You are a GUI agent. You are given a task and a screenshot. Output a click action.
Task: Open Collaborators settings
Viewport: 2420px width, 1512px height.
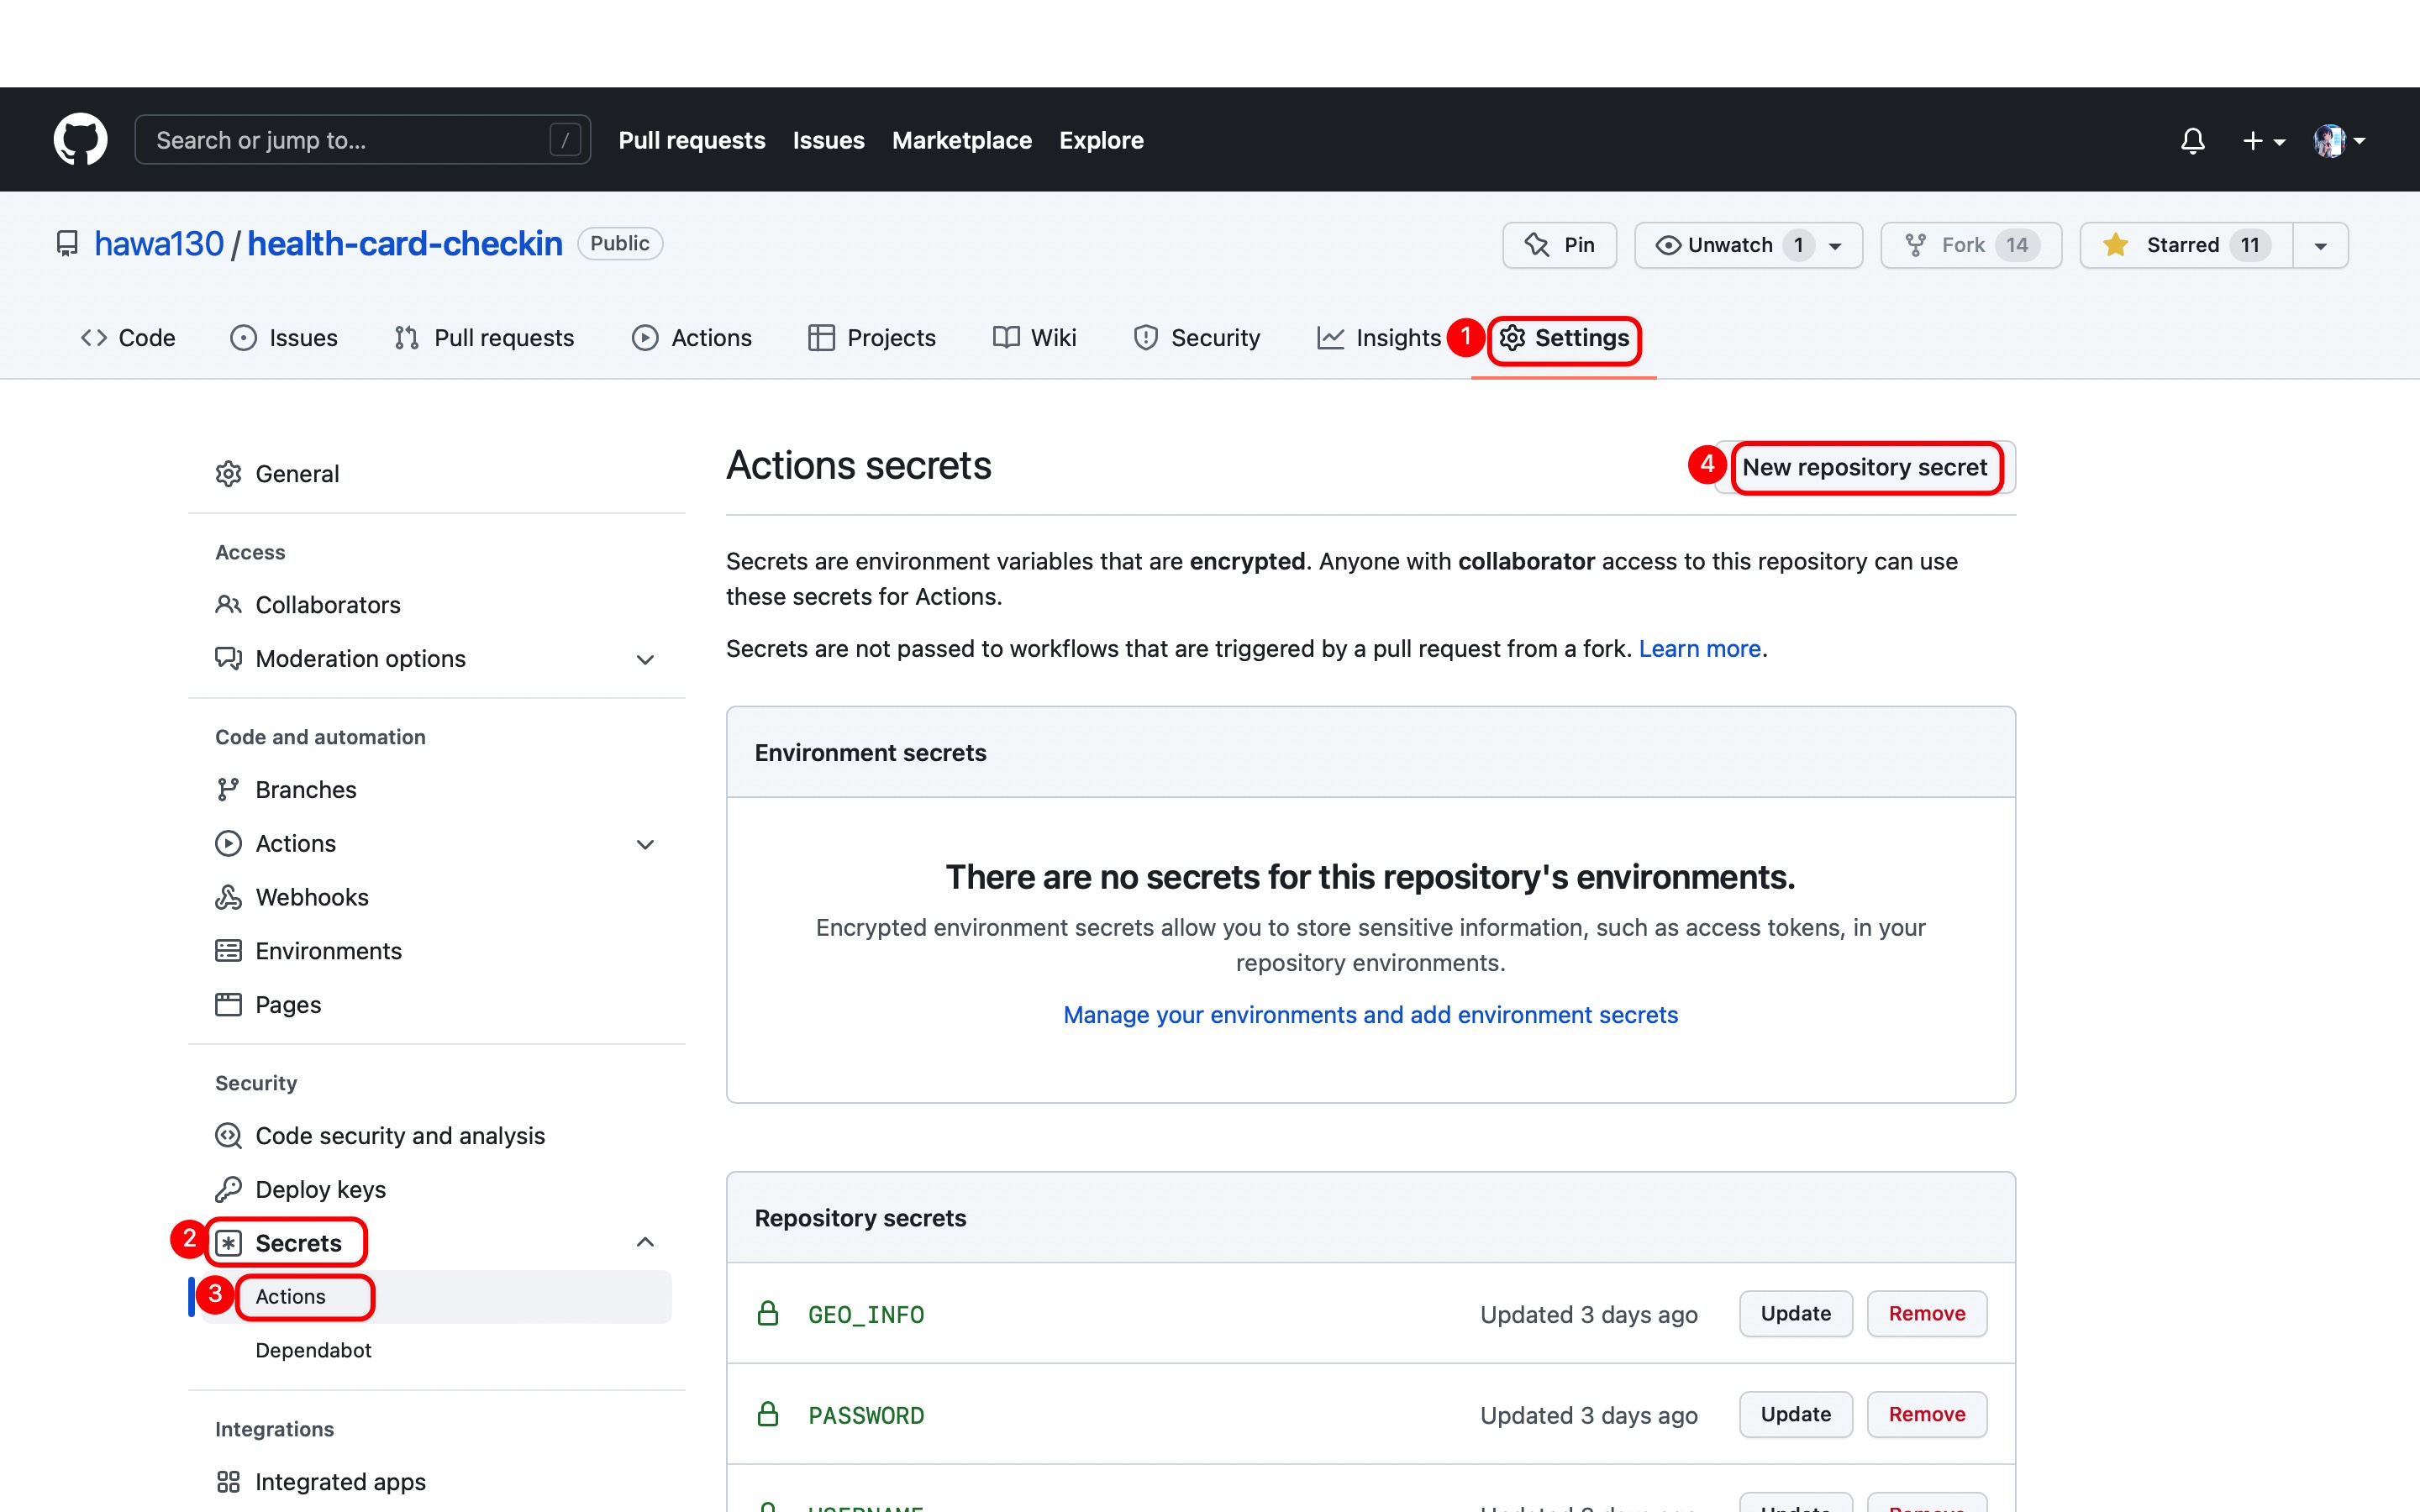click(308, 605)
